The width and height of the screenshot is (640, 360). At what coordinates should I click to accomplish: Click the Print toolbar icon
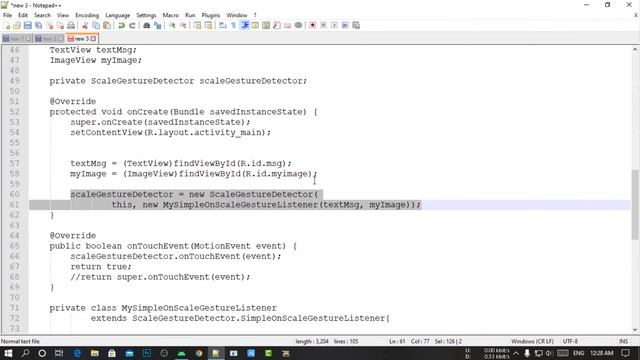(71, 25)
